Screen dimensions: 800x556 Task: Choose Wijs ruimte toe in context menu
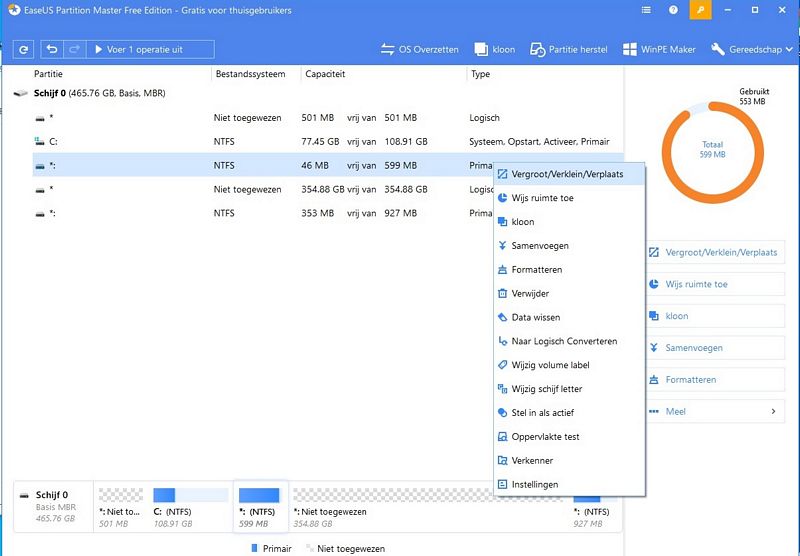click(x=569, y=198)
